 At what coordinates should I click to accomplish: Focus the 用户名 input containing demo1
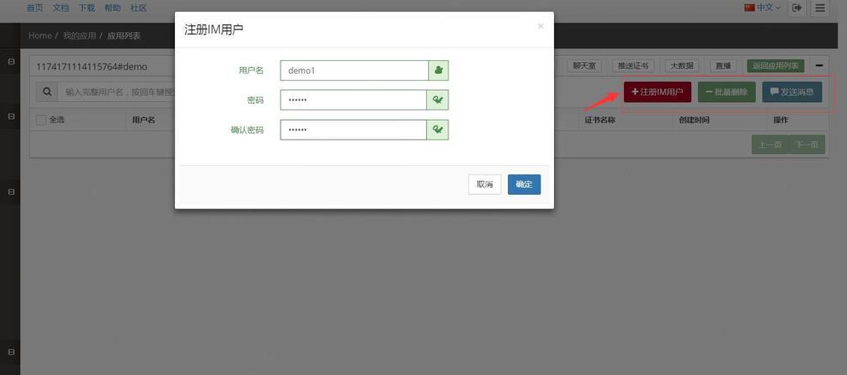(354, 70)
